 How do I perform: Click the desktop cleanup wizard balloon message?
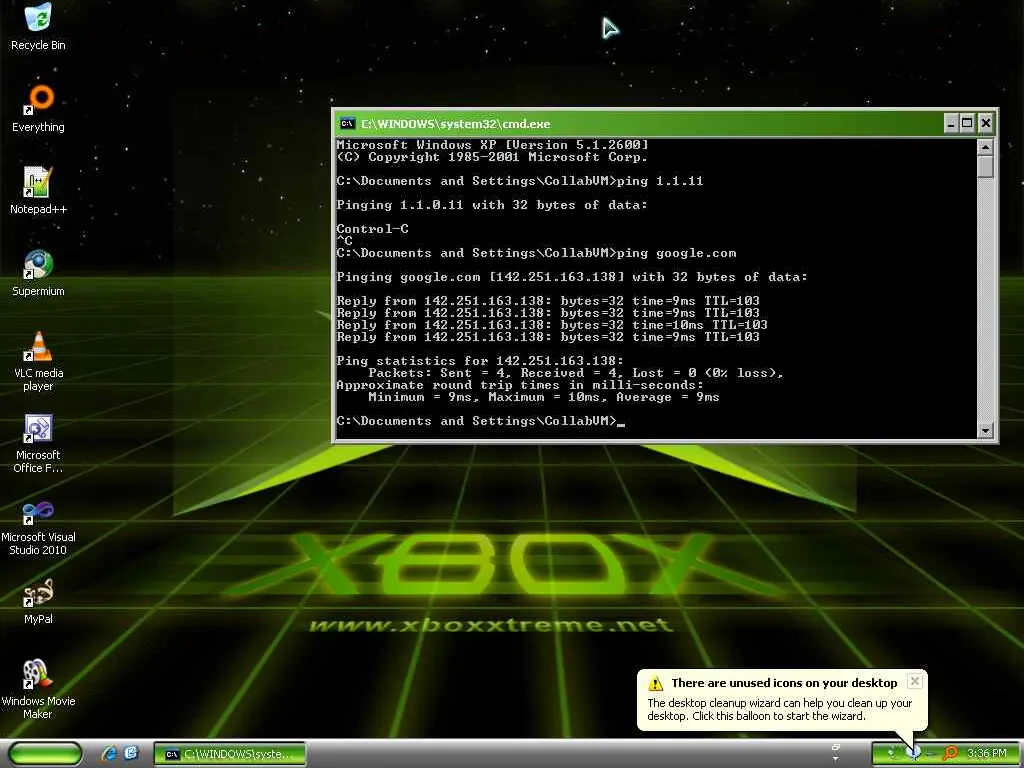coord(779,709)
